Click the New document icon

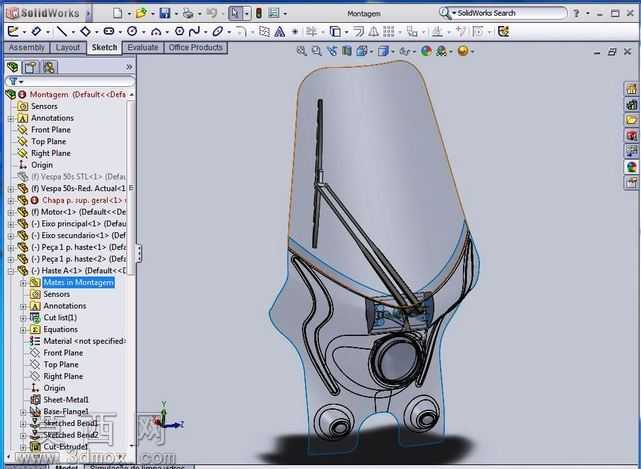(x=117, y=13)
